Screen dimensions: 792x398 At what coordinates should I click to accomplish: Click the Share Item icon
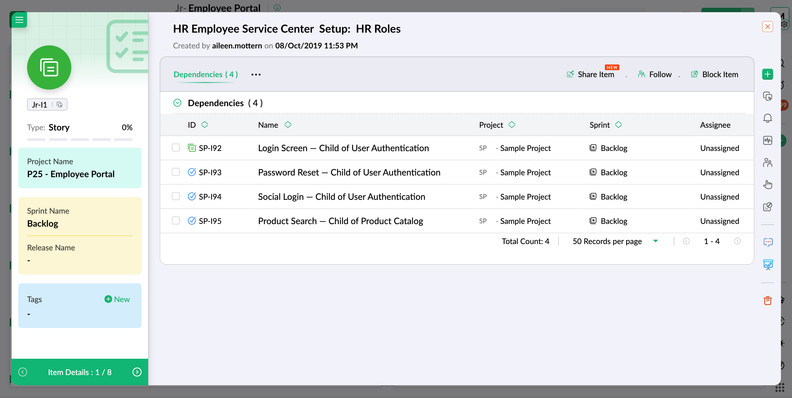[570, 74]
